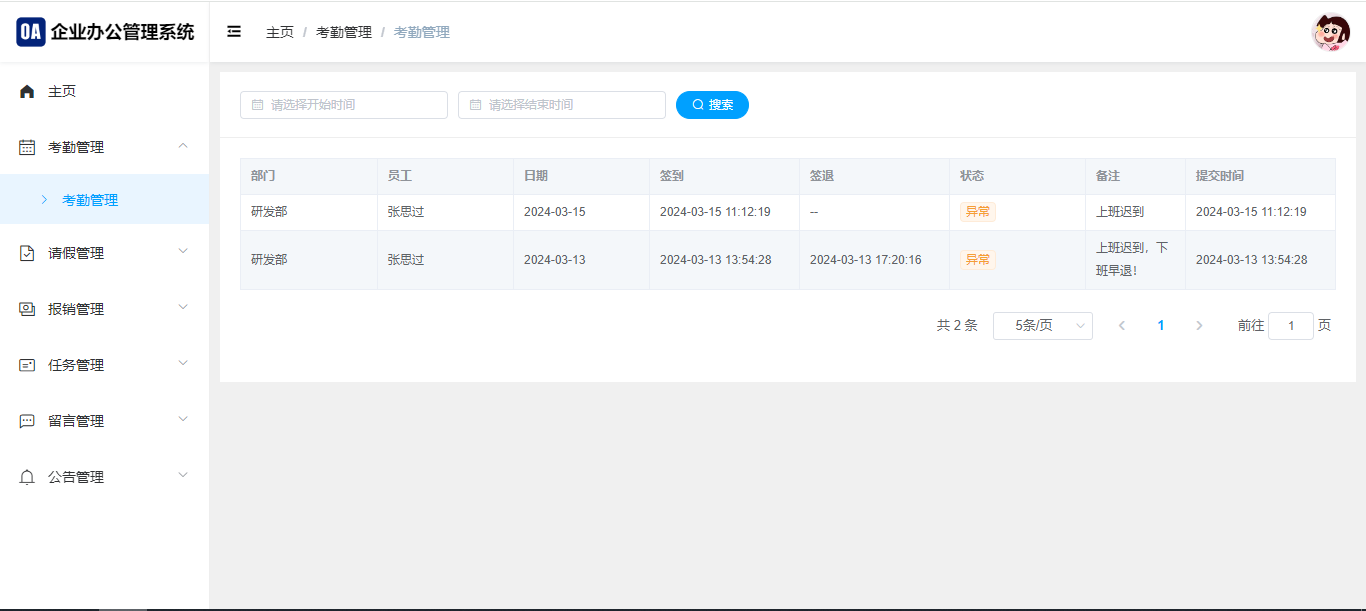
Task: Click the magnifier icon in 搜索 button
Action: (x=698, y=105)
